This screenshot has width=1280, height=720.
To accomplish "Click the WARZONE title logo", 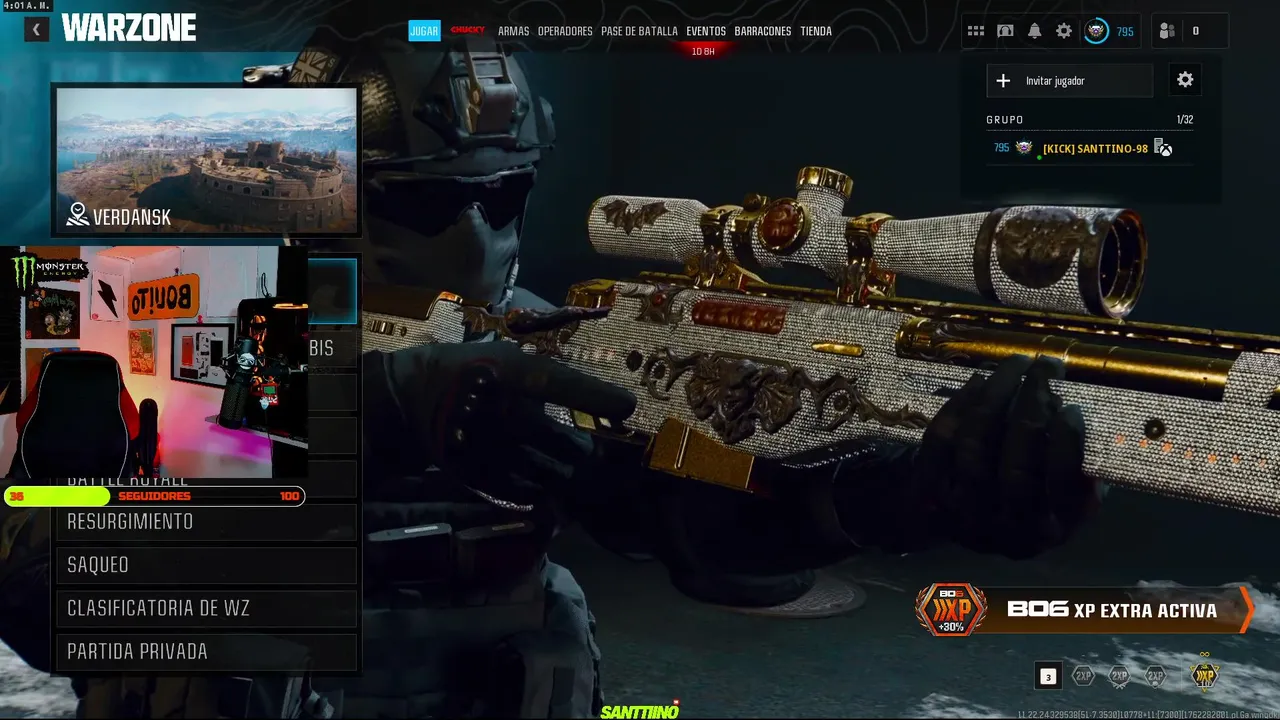I will (x=129, y=28).
